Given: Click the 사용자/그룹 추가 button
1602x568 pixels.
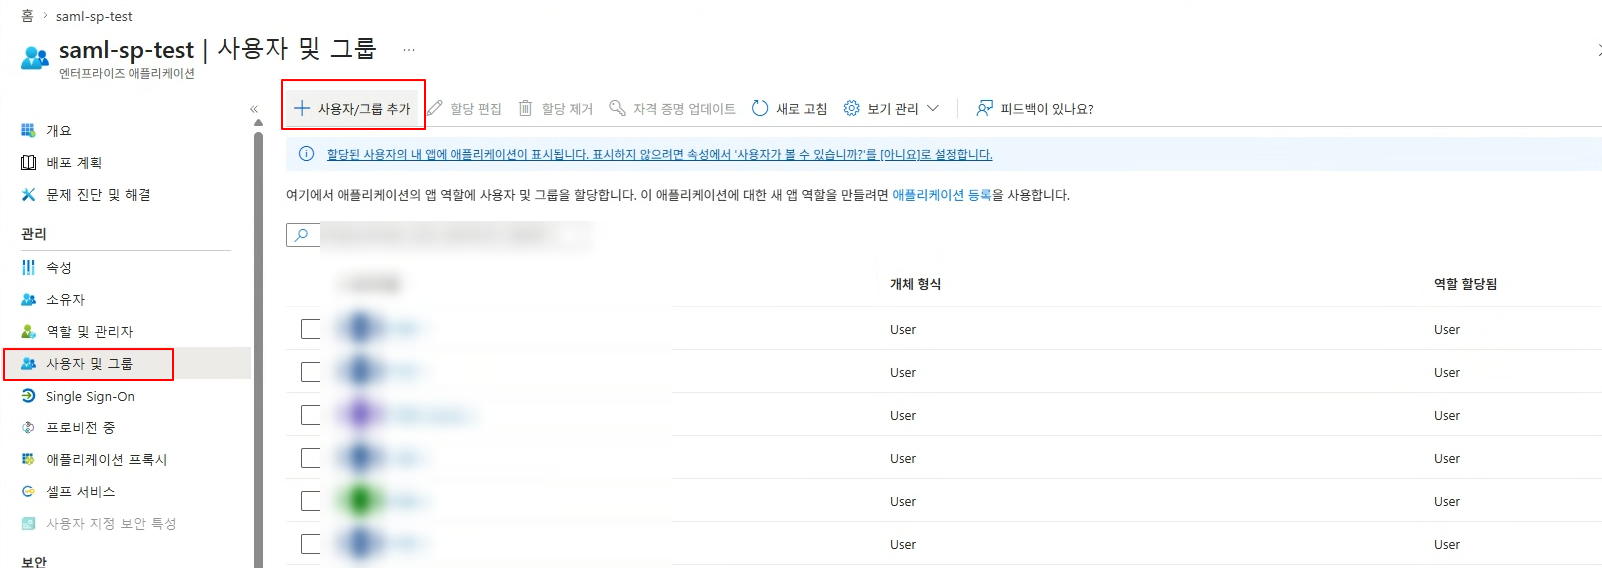Looking at the screenshot, I should tap(353, 108).
